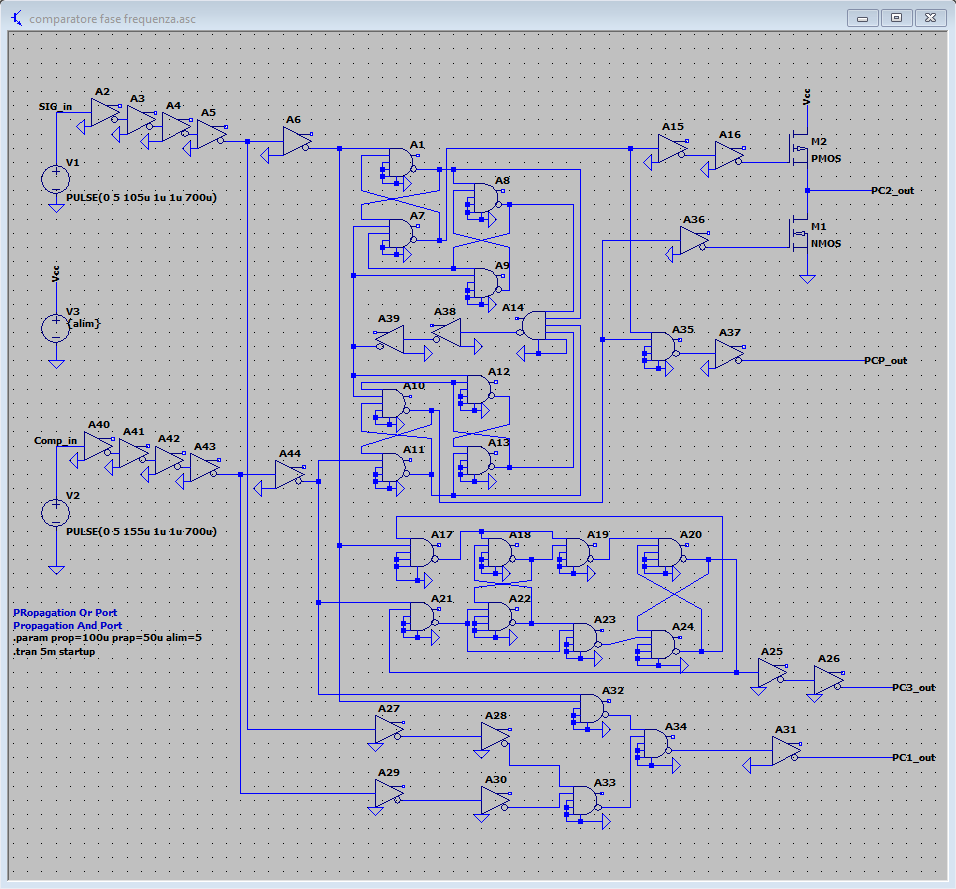Click the LTspice icon in the title bar
The width and height of the screenshot is (956, 889).
(x=16, y=18)
